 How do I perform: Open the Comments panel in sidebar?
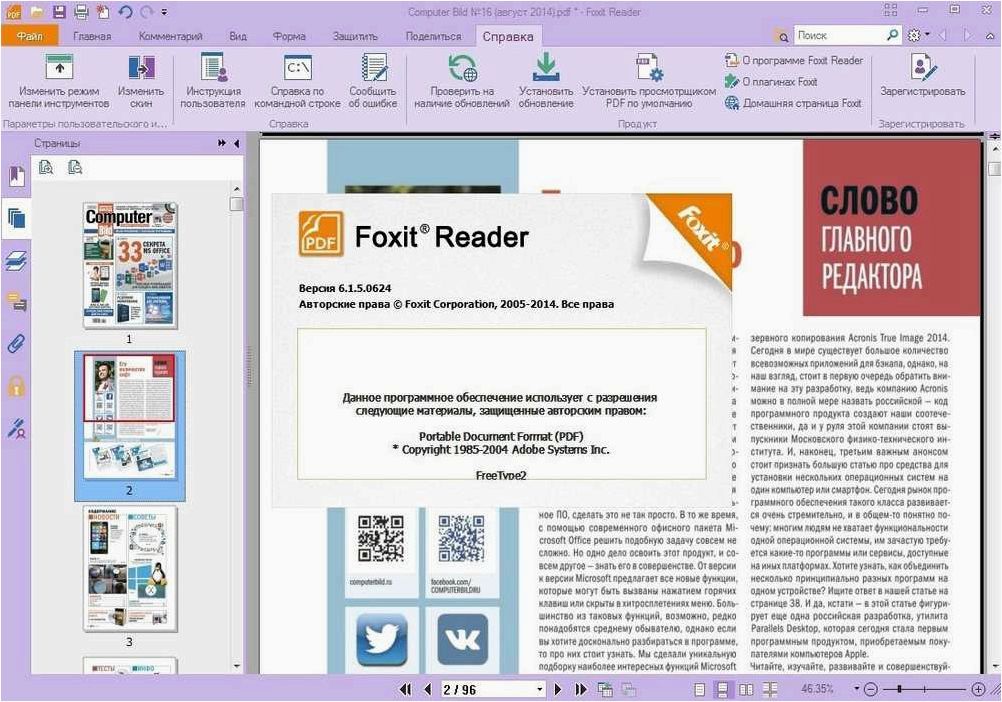pyautogui.click(x=16, y=302)
